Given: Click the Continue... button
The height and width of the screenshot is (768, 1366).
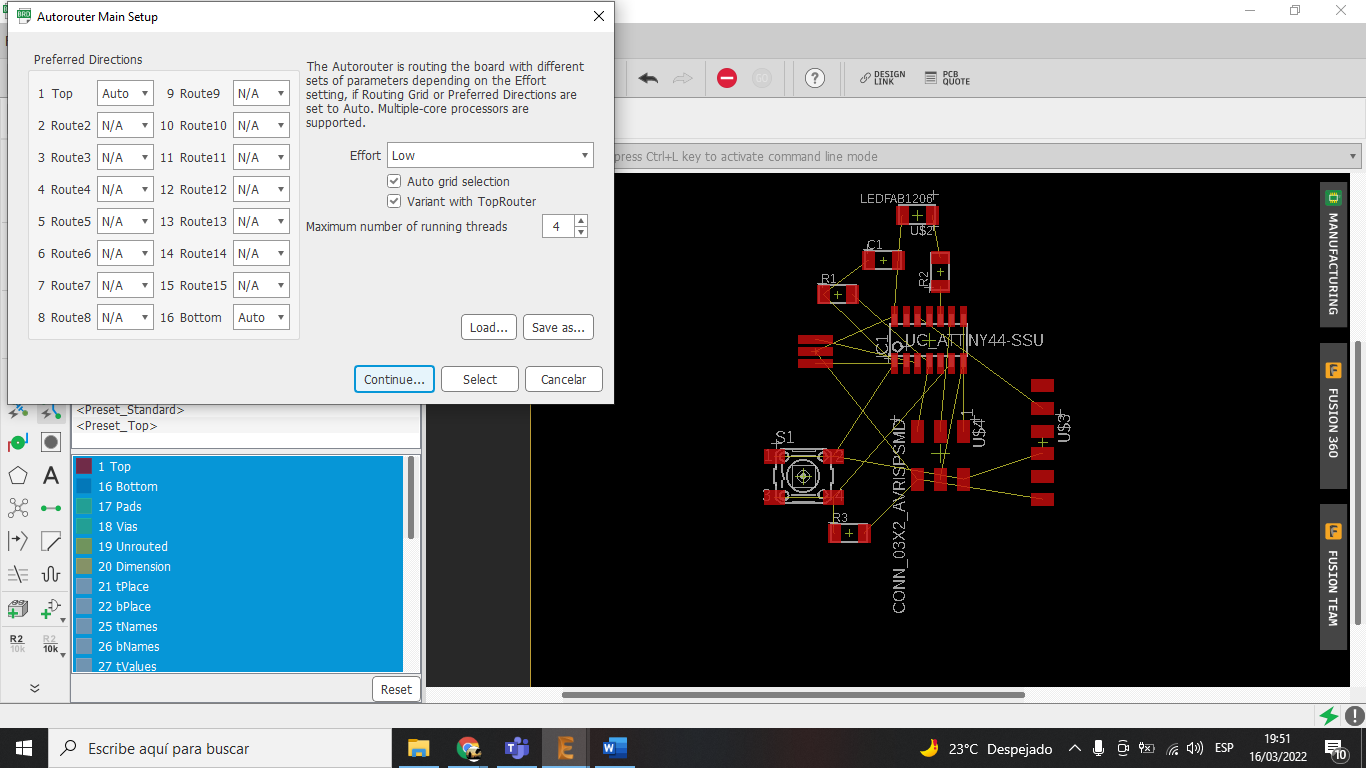Looking at the screenshot, I should click(x=394, y=379).
